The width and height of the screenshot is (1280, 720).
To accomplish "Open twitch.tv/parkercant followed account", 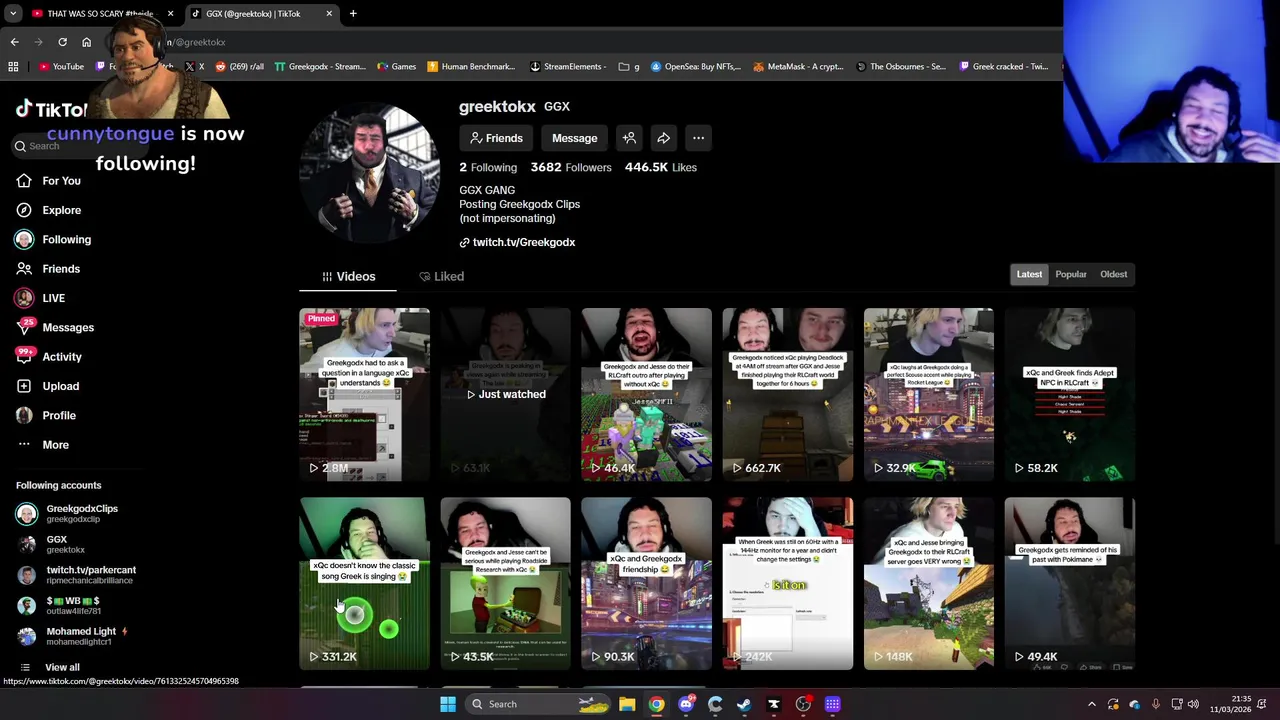I will (76, 575).
